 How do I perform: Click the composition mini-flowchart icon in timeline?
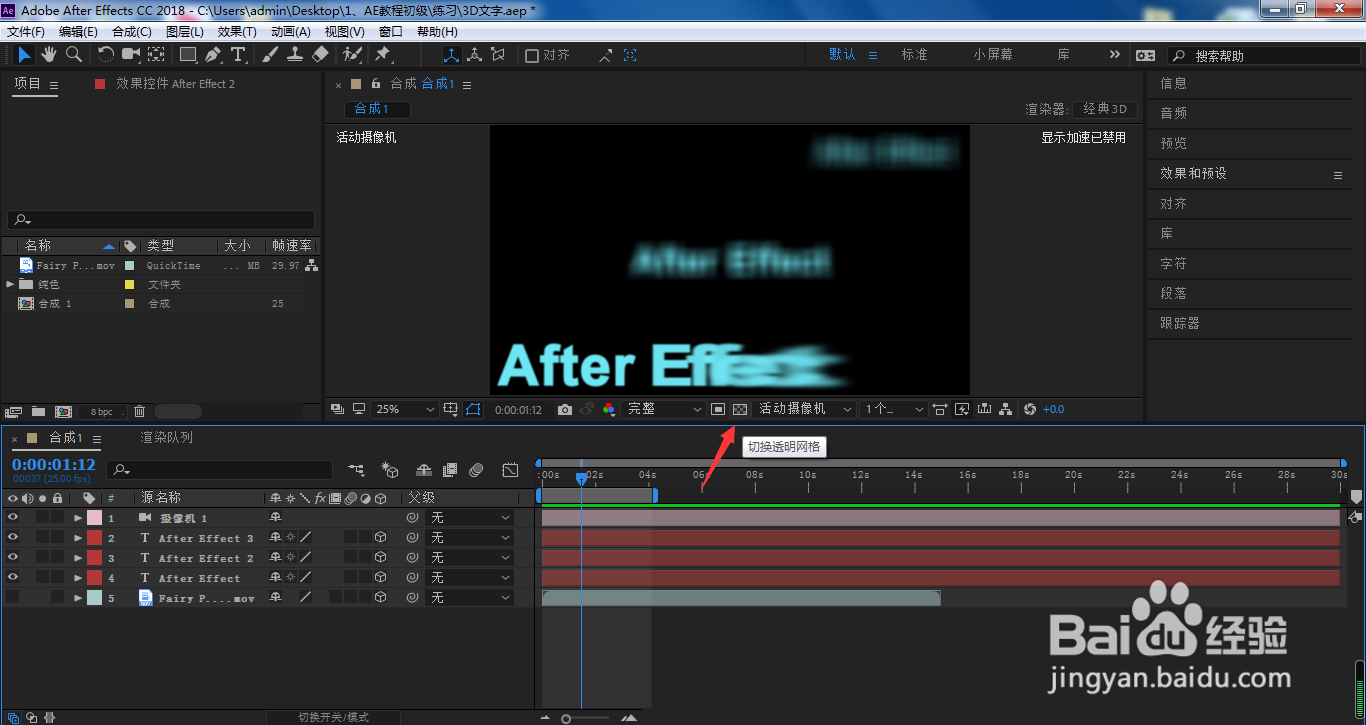[356, 470]
